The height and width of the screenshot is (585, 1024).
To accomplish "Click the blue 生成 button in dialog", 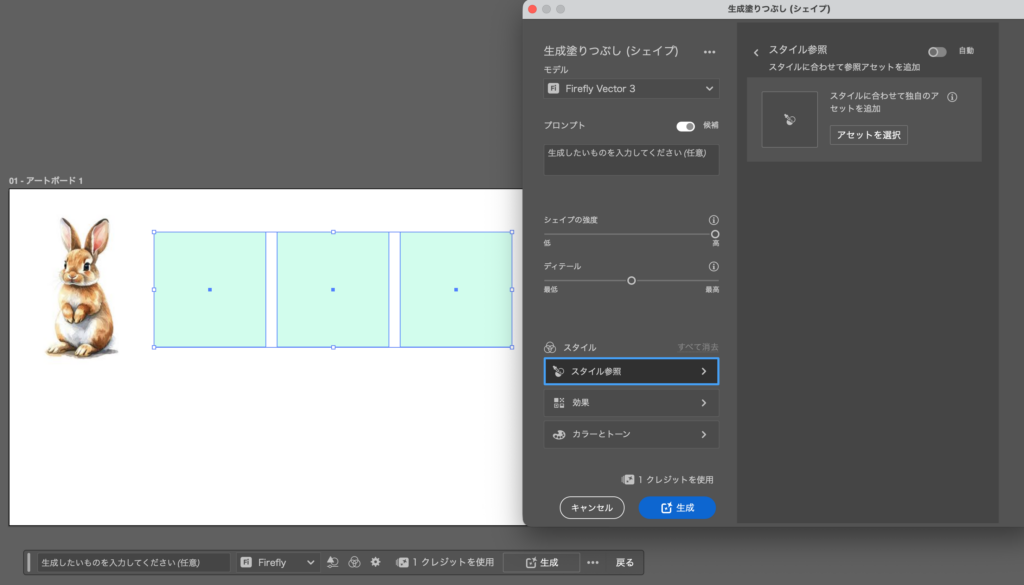I will coord(677,508).
